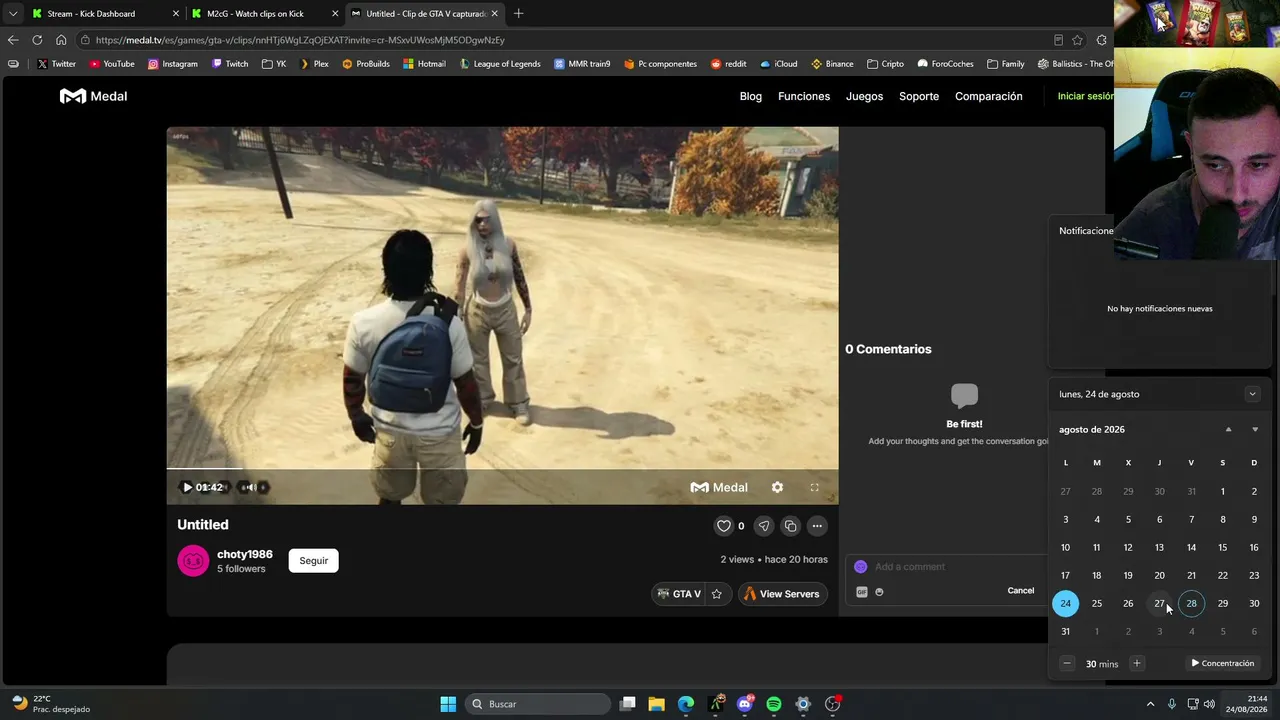The height and width of the screenshot is (720, 1280).
Task: Open the Blog menu item
Action: (751, 96)
